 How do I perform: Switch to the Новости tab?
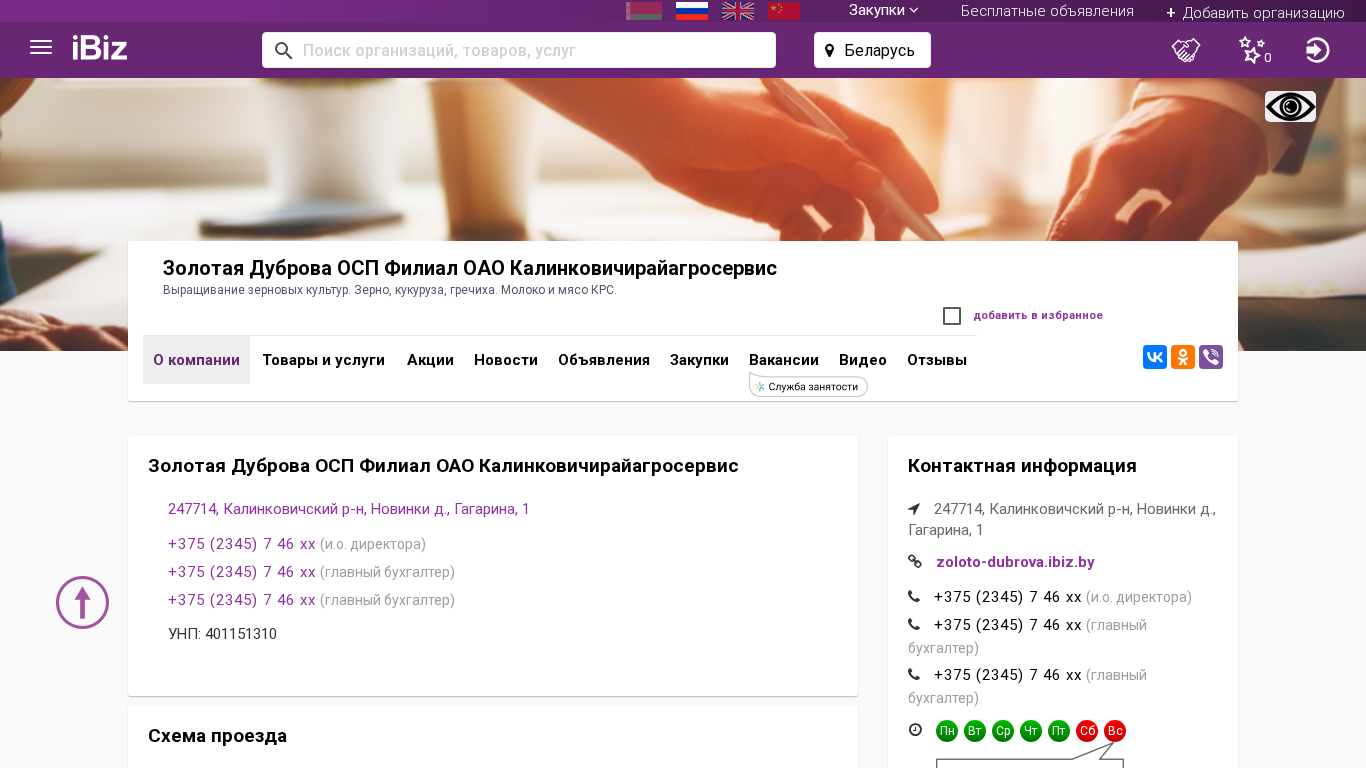pyautogui.click(x=506, y=360)
